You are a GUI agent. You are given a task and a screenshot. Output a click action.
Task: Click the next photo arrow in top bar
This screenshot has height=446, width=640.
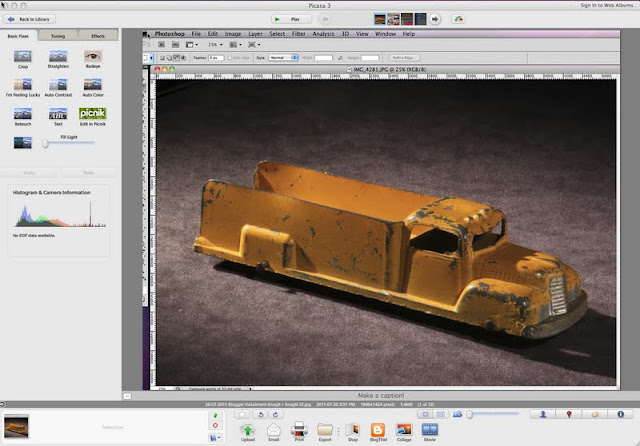click(434, 19)
